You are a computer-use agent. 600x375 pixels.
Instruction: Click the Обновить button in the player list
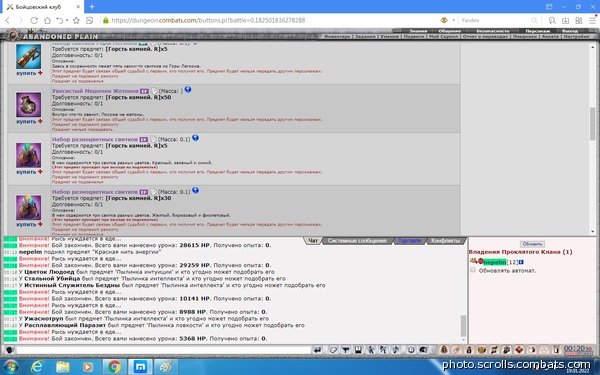pyautogui.click(x=532, y=244)
